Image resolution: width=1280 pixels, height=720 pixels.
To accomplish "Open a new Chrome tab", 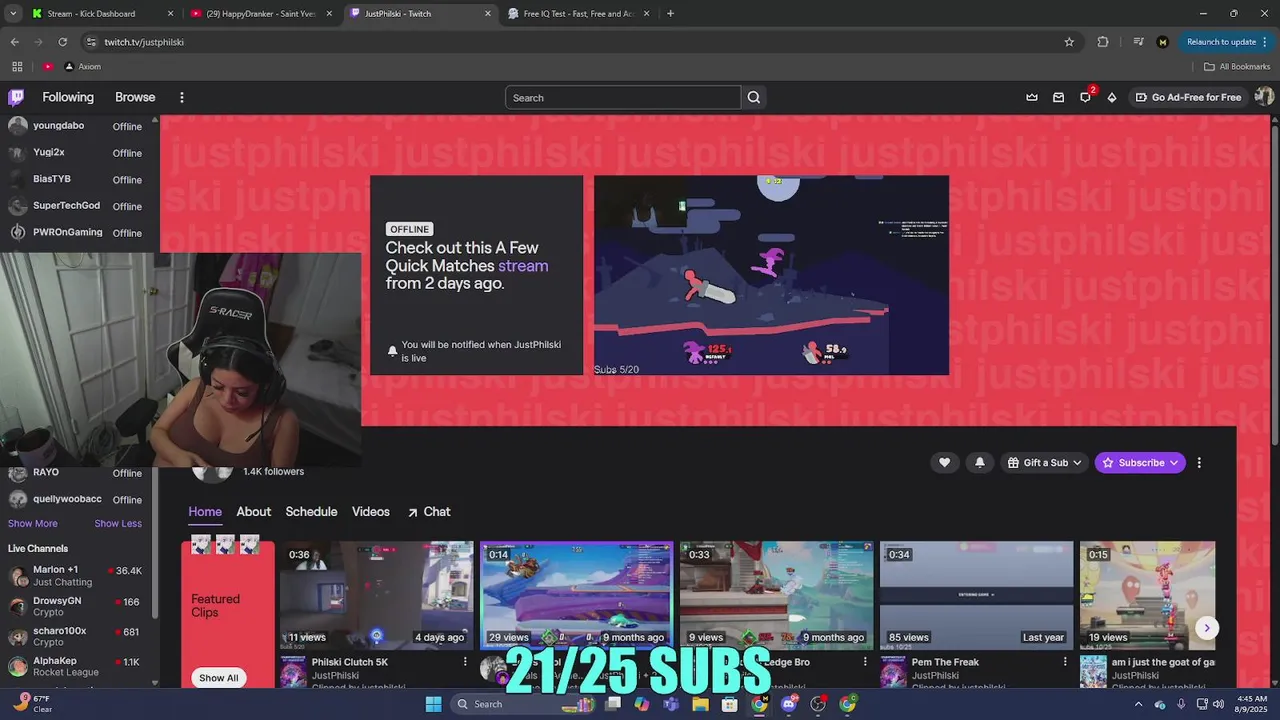I will point(670,13).
